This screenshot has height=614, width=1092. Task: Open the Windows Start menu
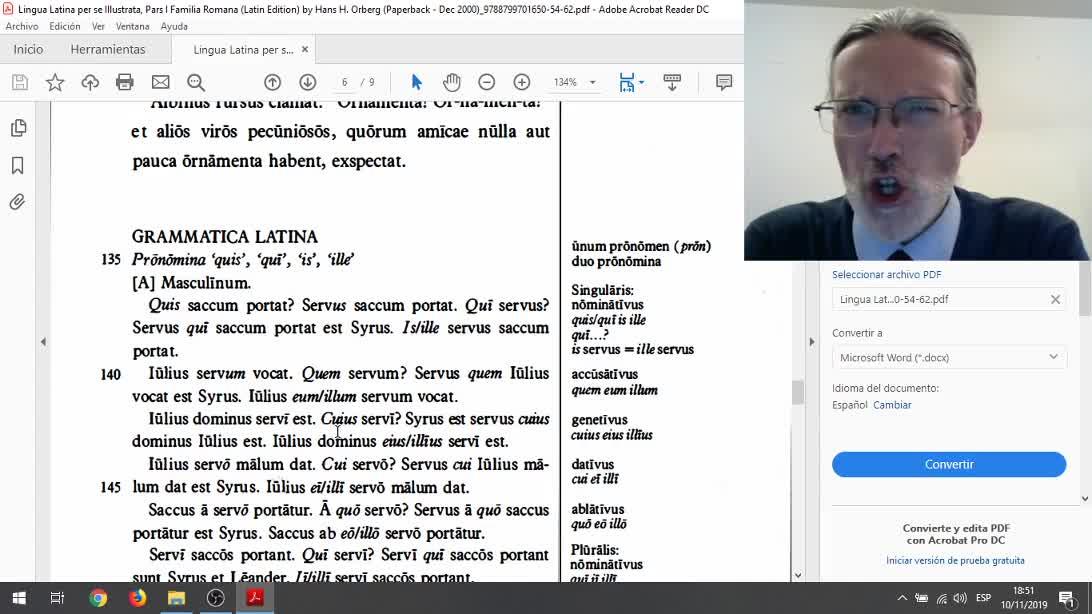pos(19,598)
